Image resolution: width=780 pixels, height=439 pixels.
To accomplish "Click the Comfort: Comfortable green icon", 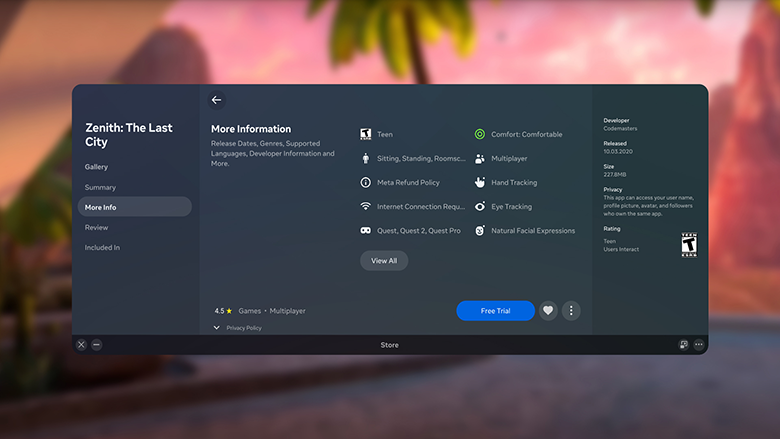I will point(480,134).
